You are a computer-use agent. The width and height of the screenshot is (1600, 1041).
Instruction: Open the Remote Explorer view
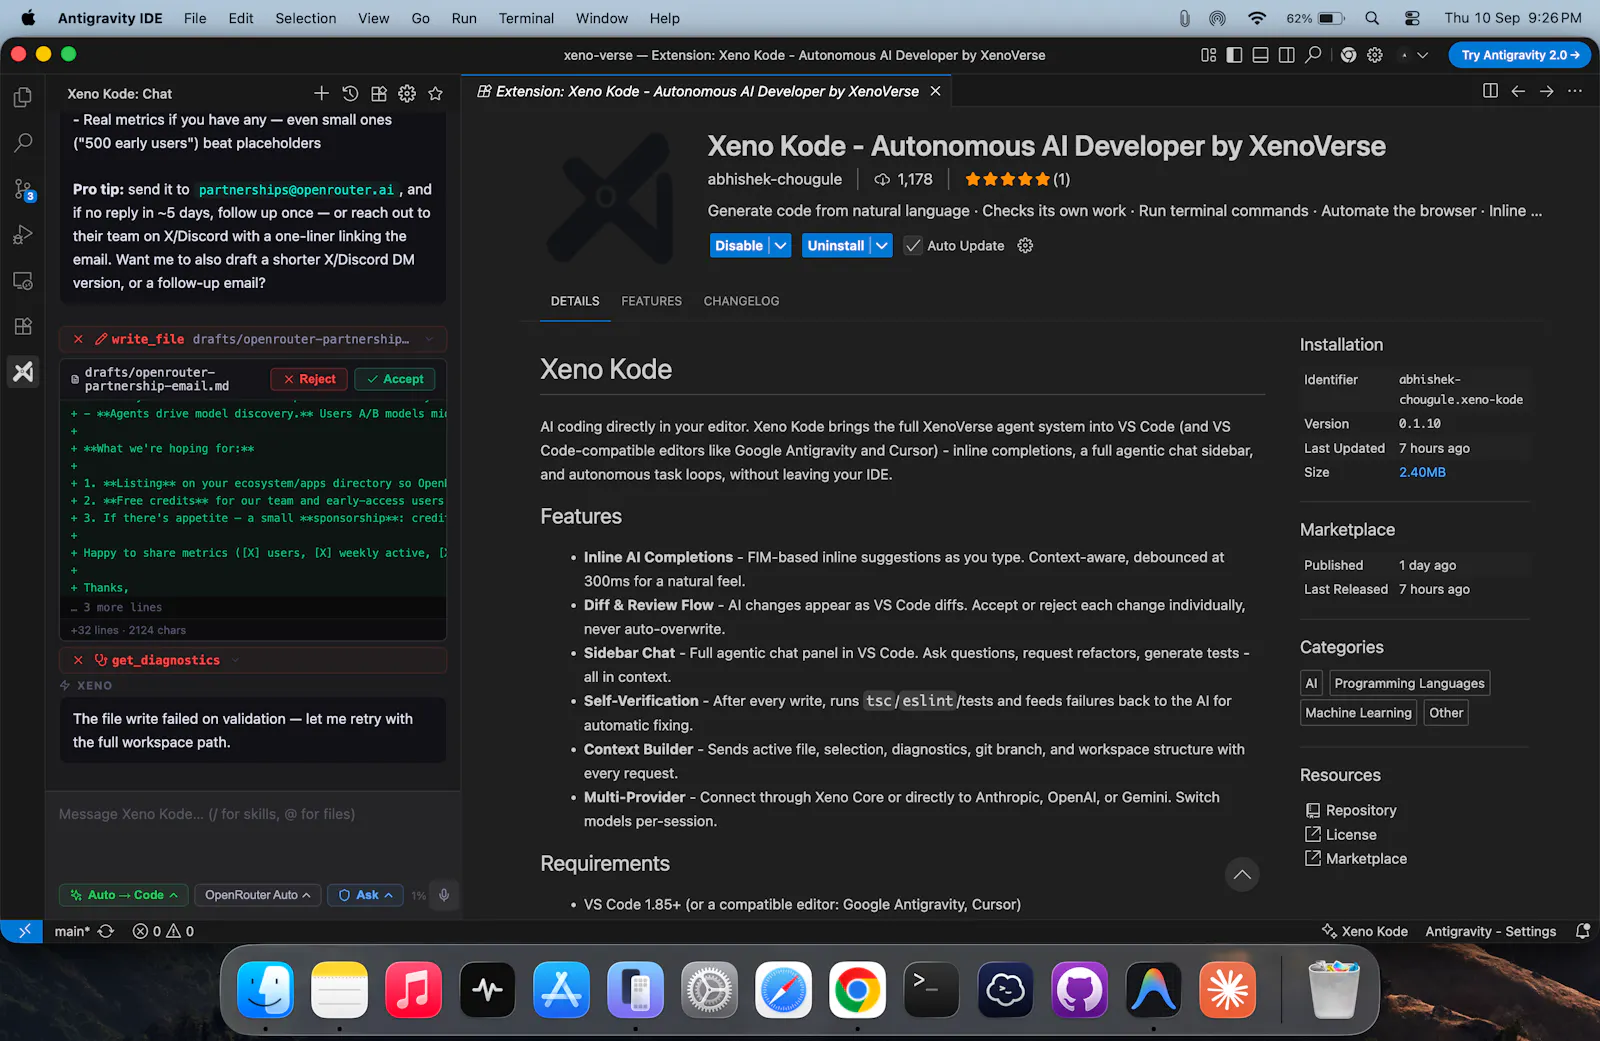pyautogui.click(x=23, y=281)
